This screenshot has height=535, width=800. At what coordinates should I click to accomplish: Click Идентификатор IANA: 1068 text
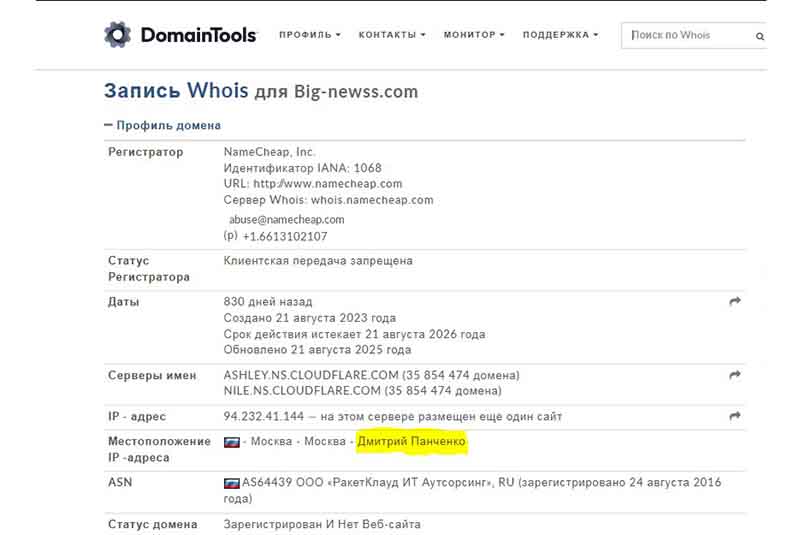302,168
